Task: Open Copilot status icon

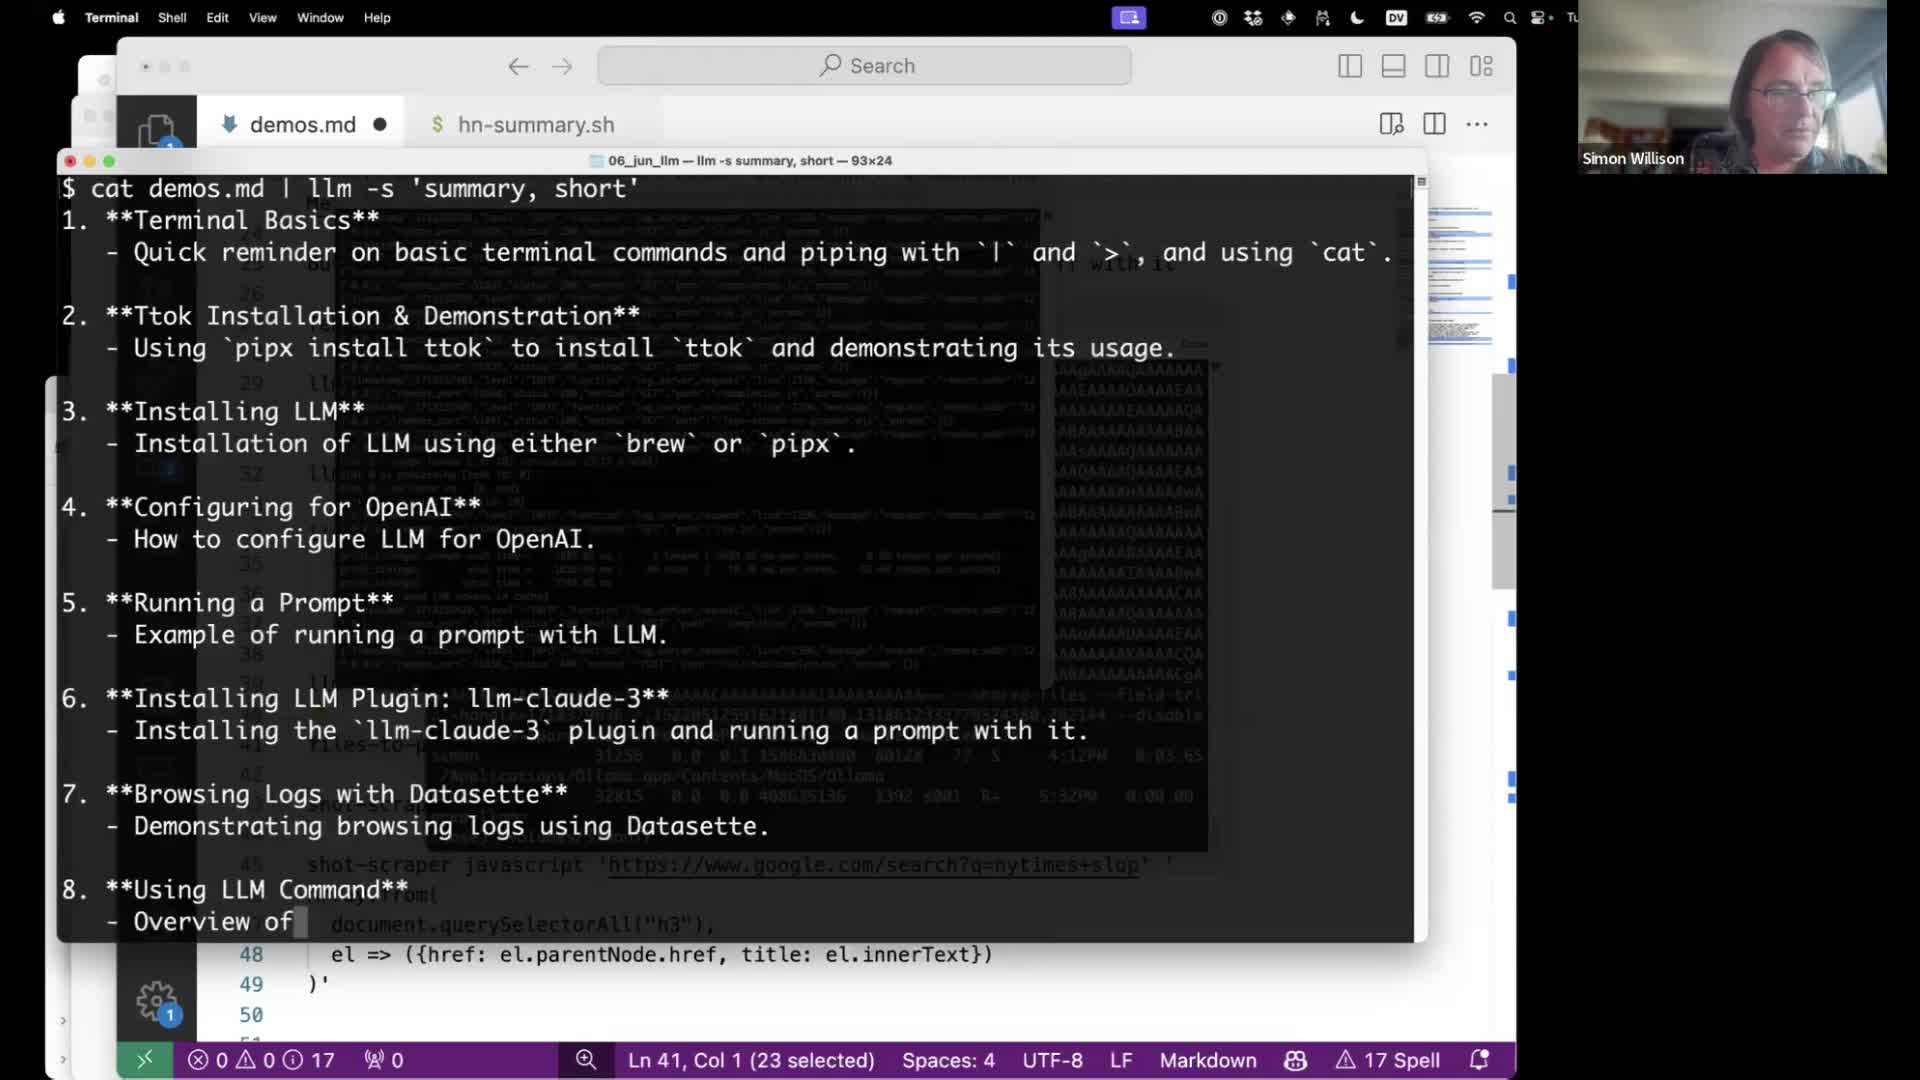Action: pyautogui.click(x=1295, y=1060)
